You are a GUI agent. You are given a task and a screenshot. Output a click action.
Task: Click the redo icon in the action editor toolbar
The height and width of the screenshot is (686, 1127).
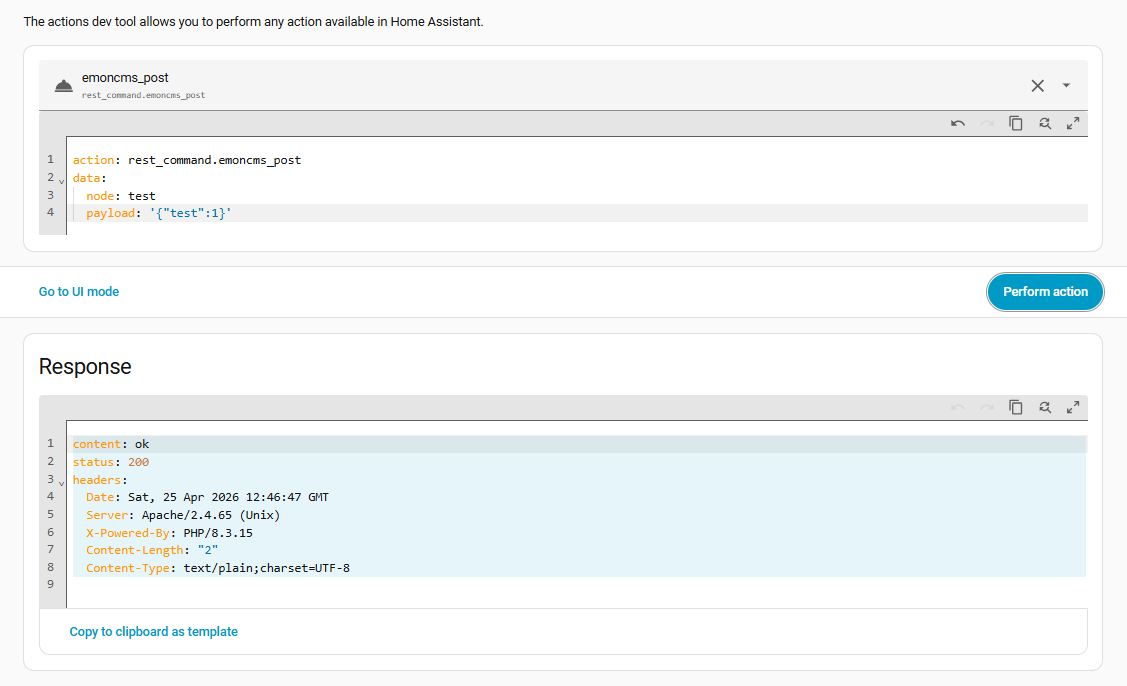tap(986, 122)
